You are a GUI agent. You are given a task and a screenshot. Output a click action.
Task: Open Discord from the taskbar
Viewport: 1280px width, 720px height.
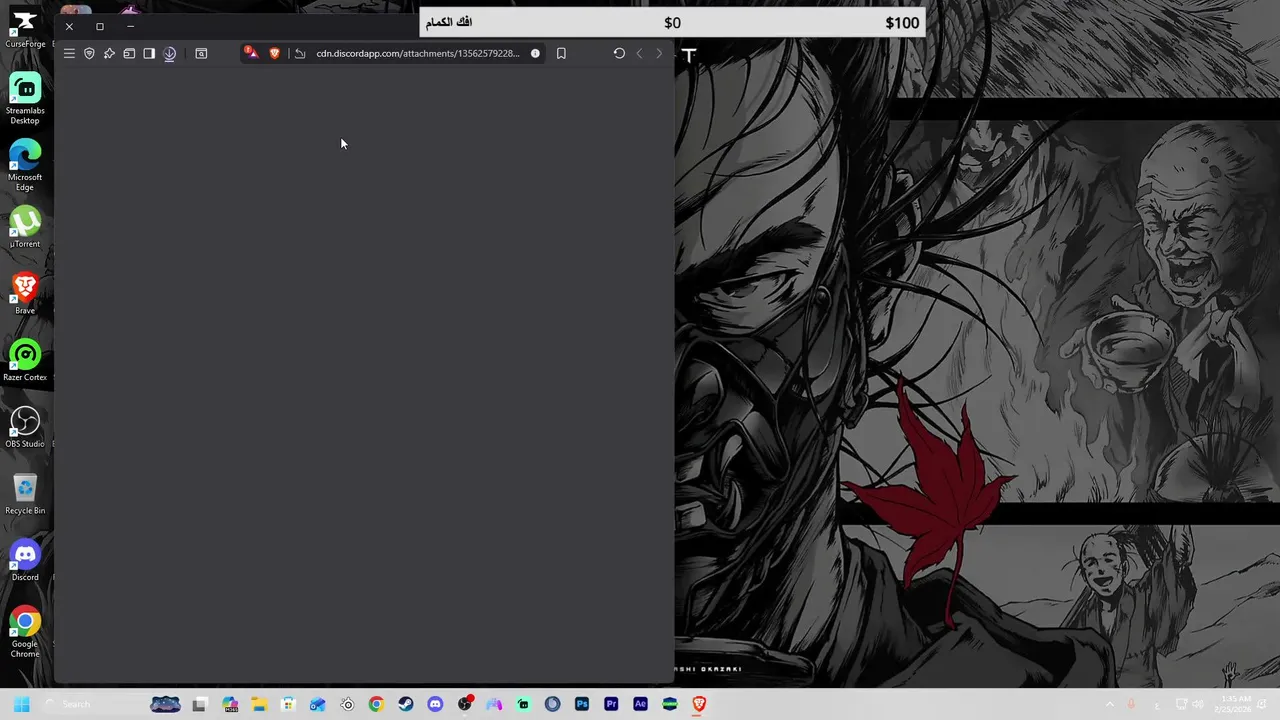pos(435,704)
